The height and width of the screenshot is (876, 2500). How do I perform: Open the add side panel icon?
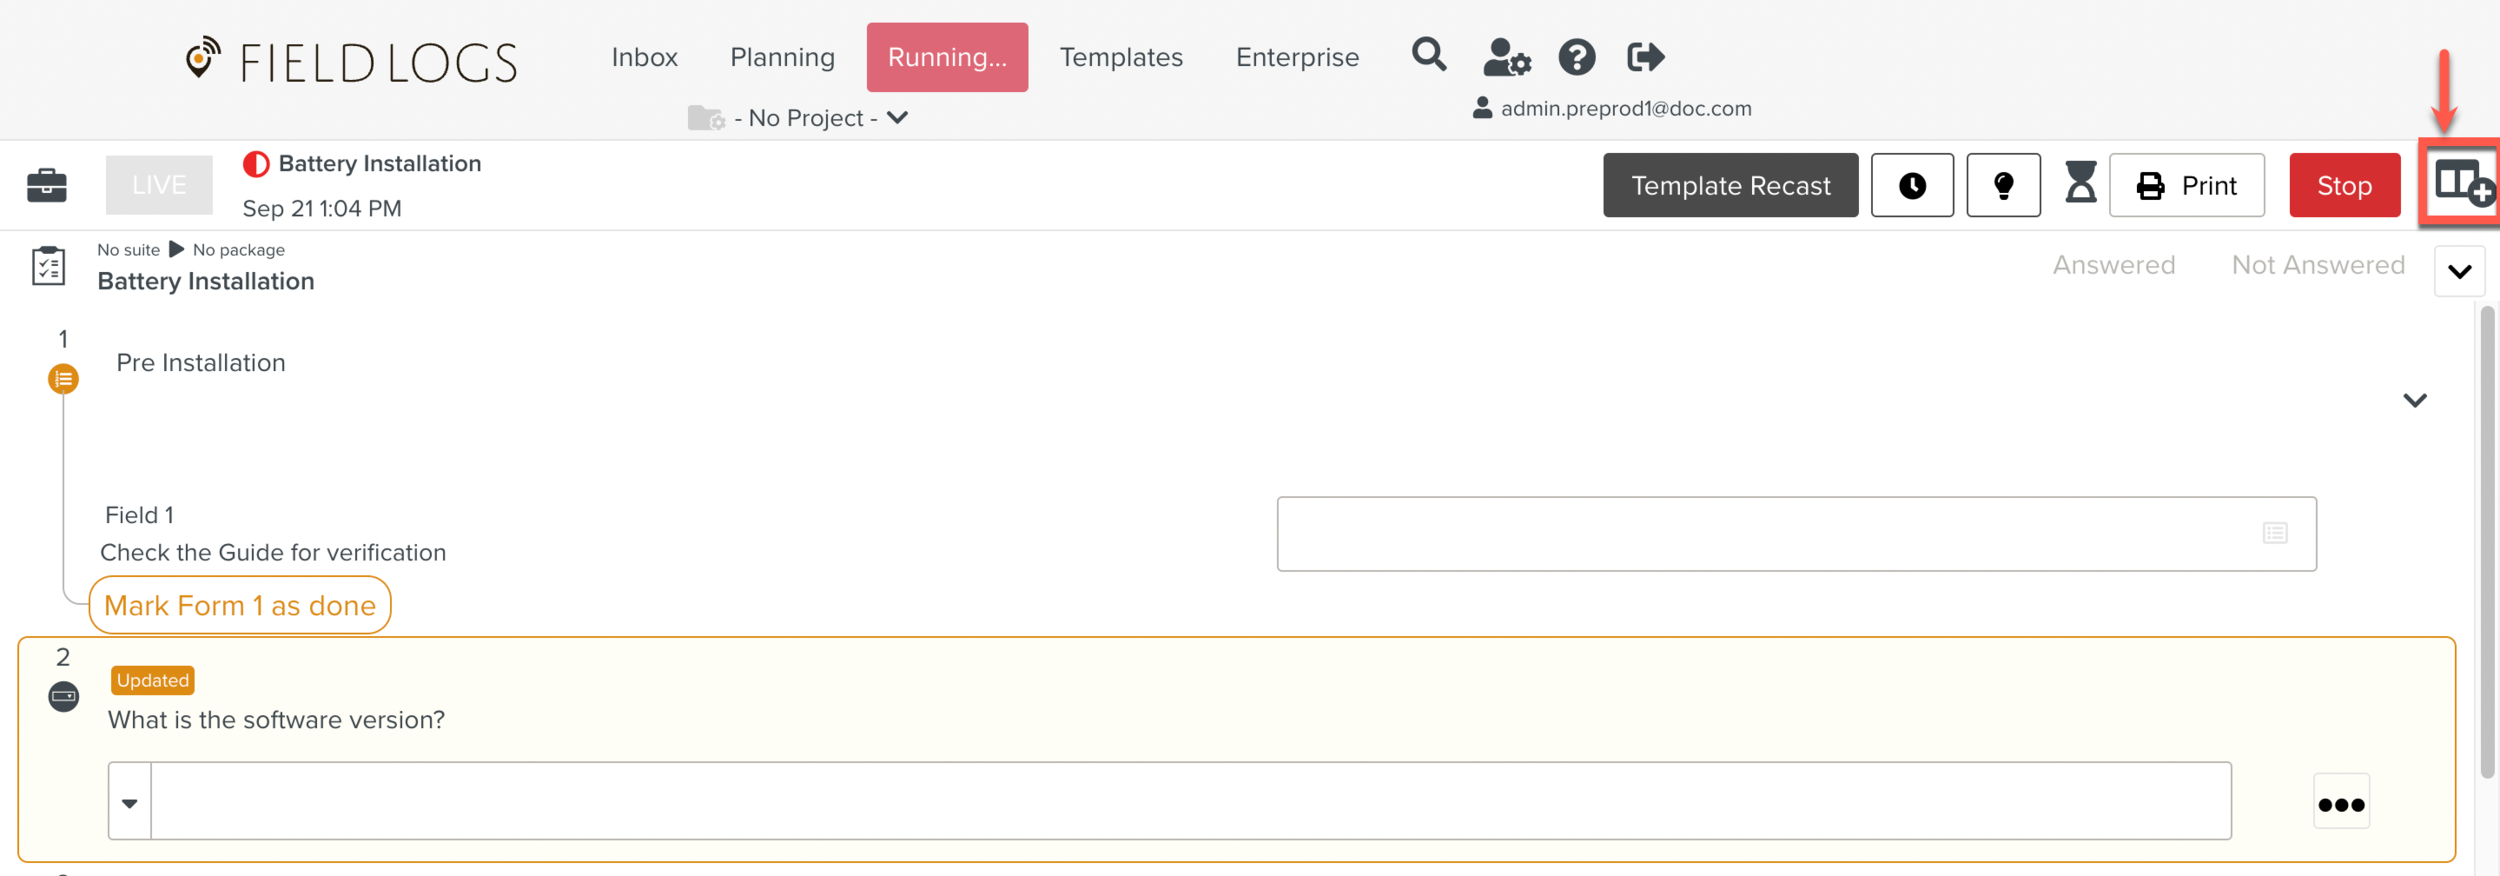coord(2461,183)
